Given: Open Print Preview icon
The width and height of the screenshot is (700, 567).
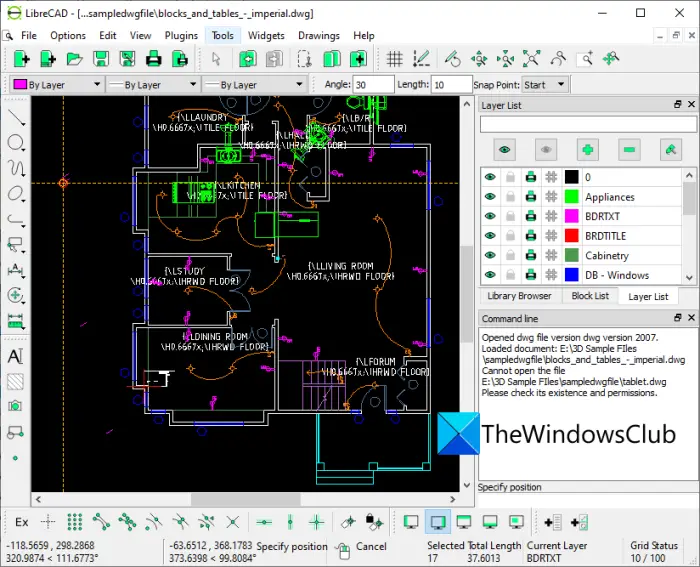Looking at the screenshot, I should click(180, 58).
